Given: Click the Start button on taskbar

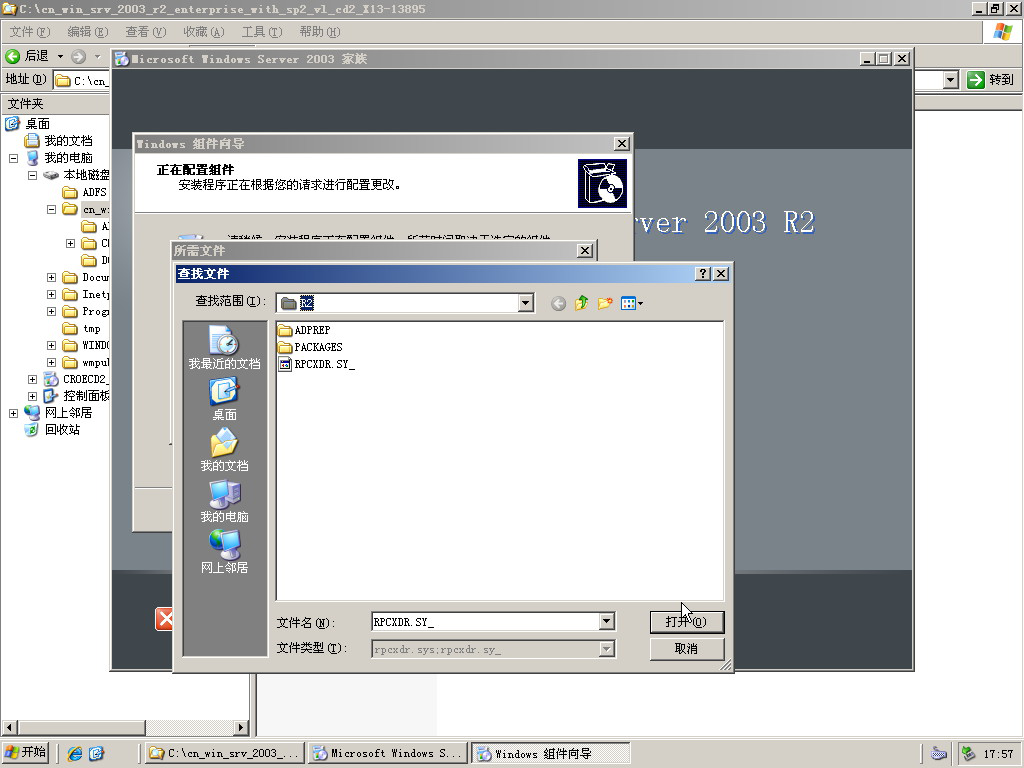Looking at the screenshot, I should pyautogui.click(x=26, y=753).
